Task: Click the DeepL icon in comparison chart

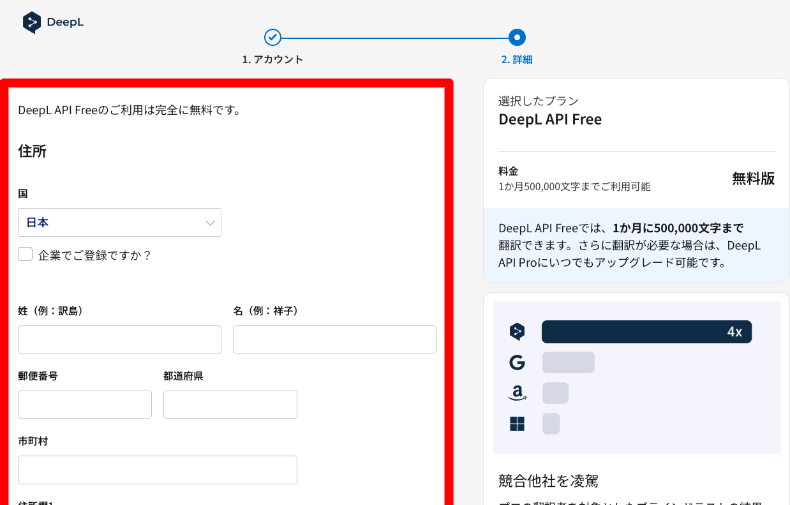Action: (517, 332)
